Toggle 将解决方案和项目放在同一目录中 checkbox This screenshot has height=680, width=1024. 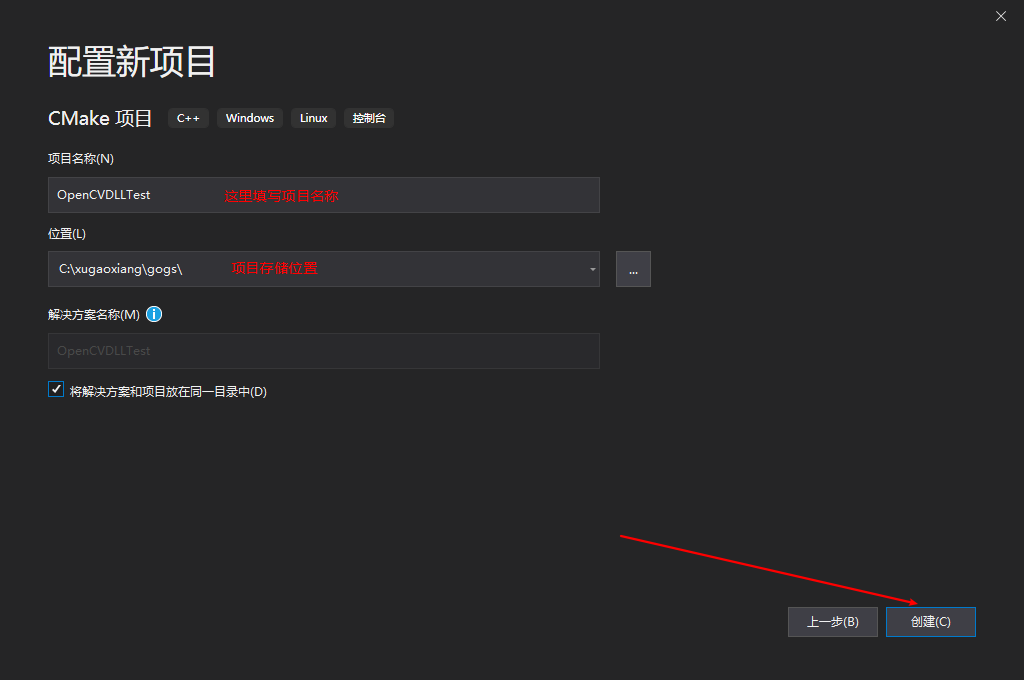tap(56, 389)
